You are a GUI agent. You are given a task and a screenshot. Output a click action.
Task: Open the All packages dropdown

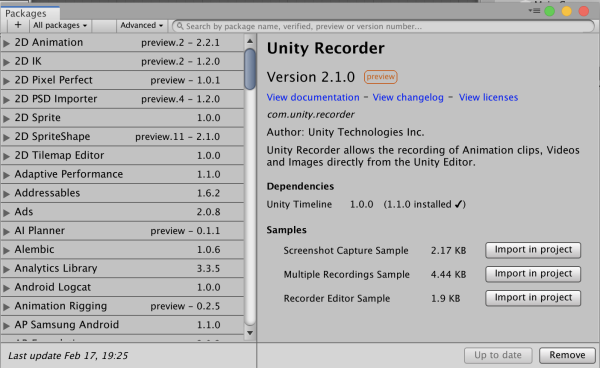[60, 25]
